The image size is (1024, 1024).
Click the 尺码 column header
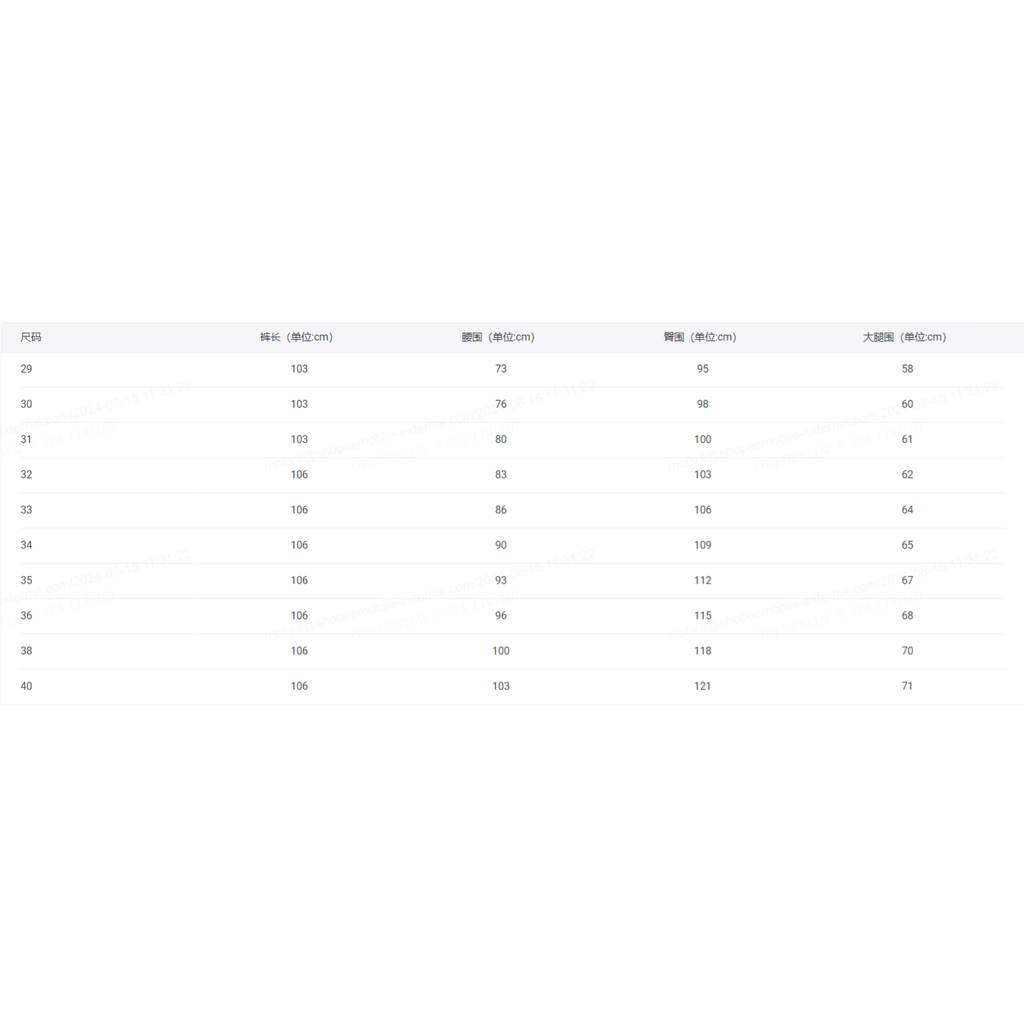(31, 337)
